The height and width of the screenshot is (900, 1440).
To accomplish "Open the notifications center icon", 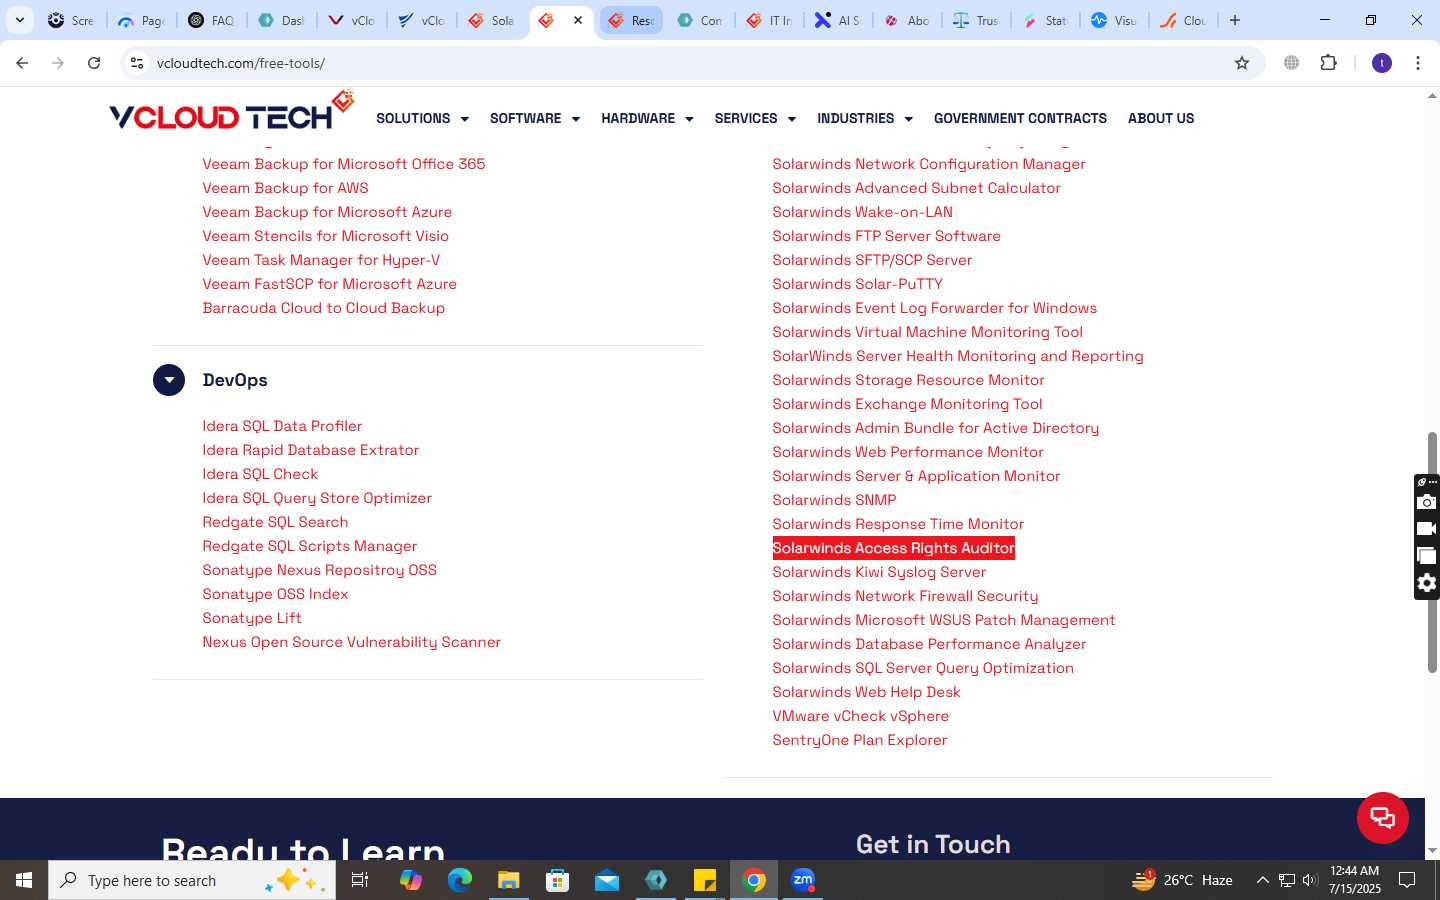I will tap(1407, 880).
